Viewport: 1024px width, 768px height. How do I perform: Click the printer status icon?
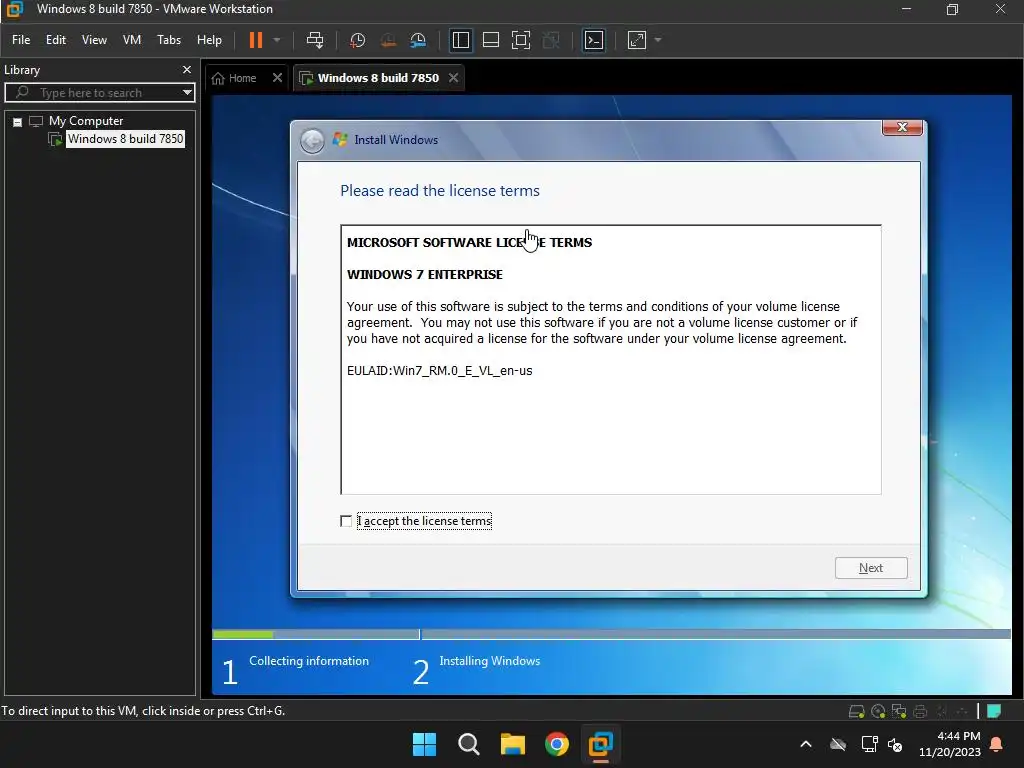click(x=920, y=711)
